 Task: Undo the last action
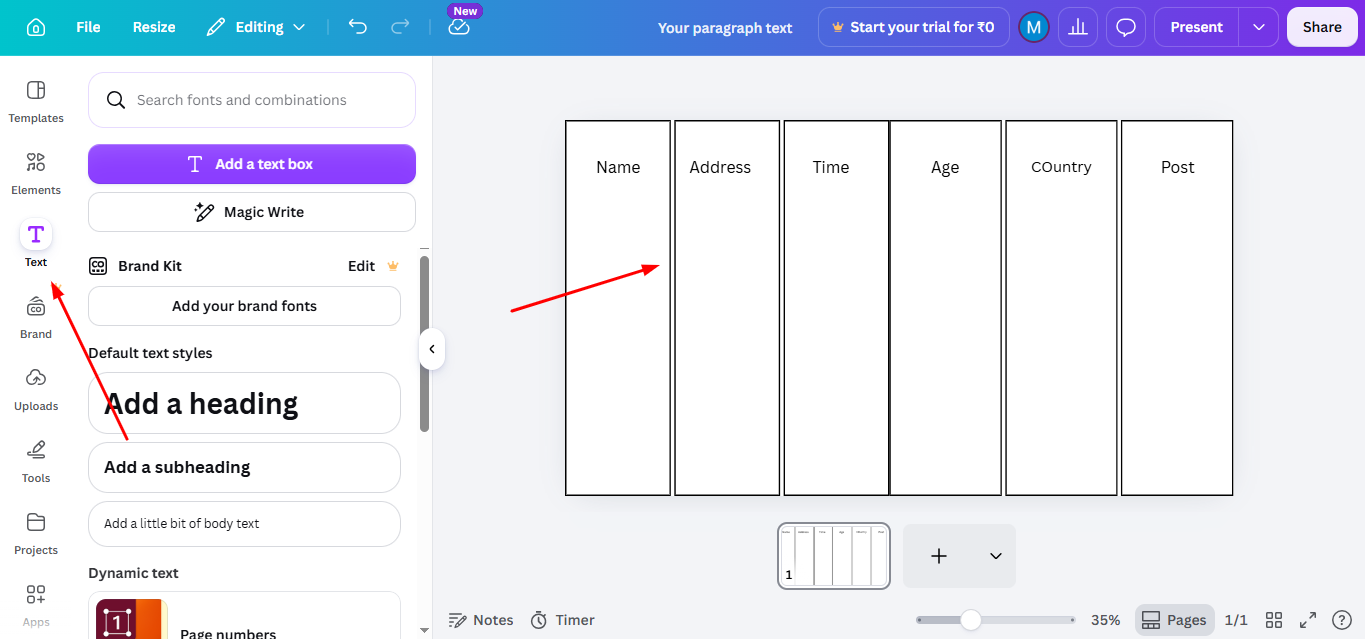tap(358, 27)
